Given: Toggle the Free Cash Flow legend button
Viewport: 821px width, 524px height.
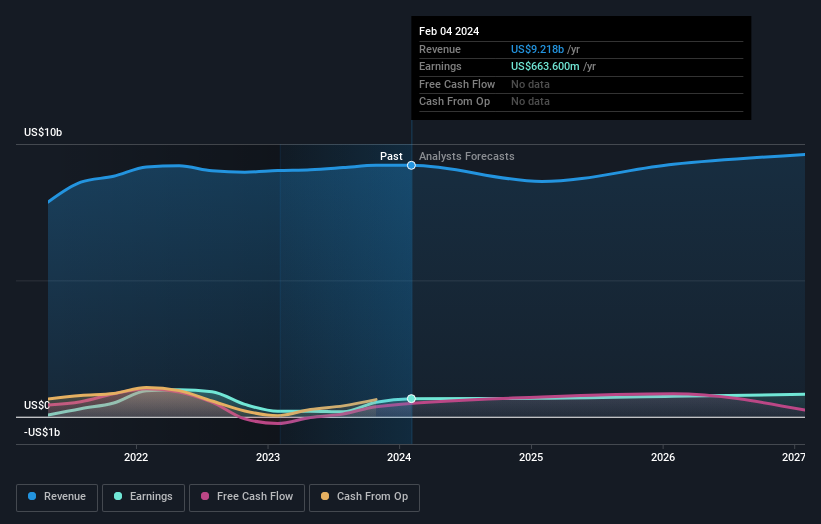Looking at the screenshot, I should coord(247,497).
